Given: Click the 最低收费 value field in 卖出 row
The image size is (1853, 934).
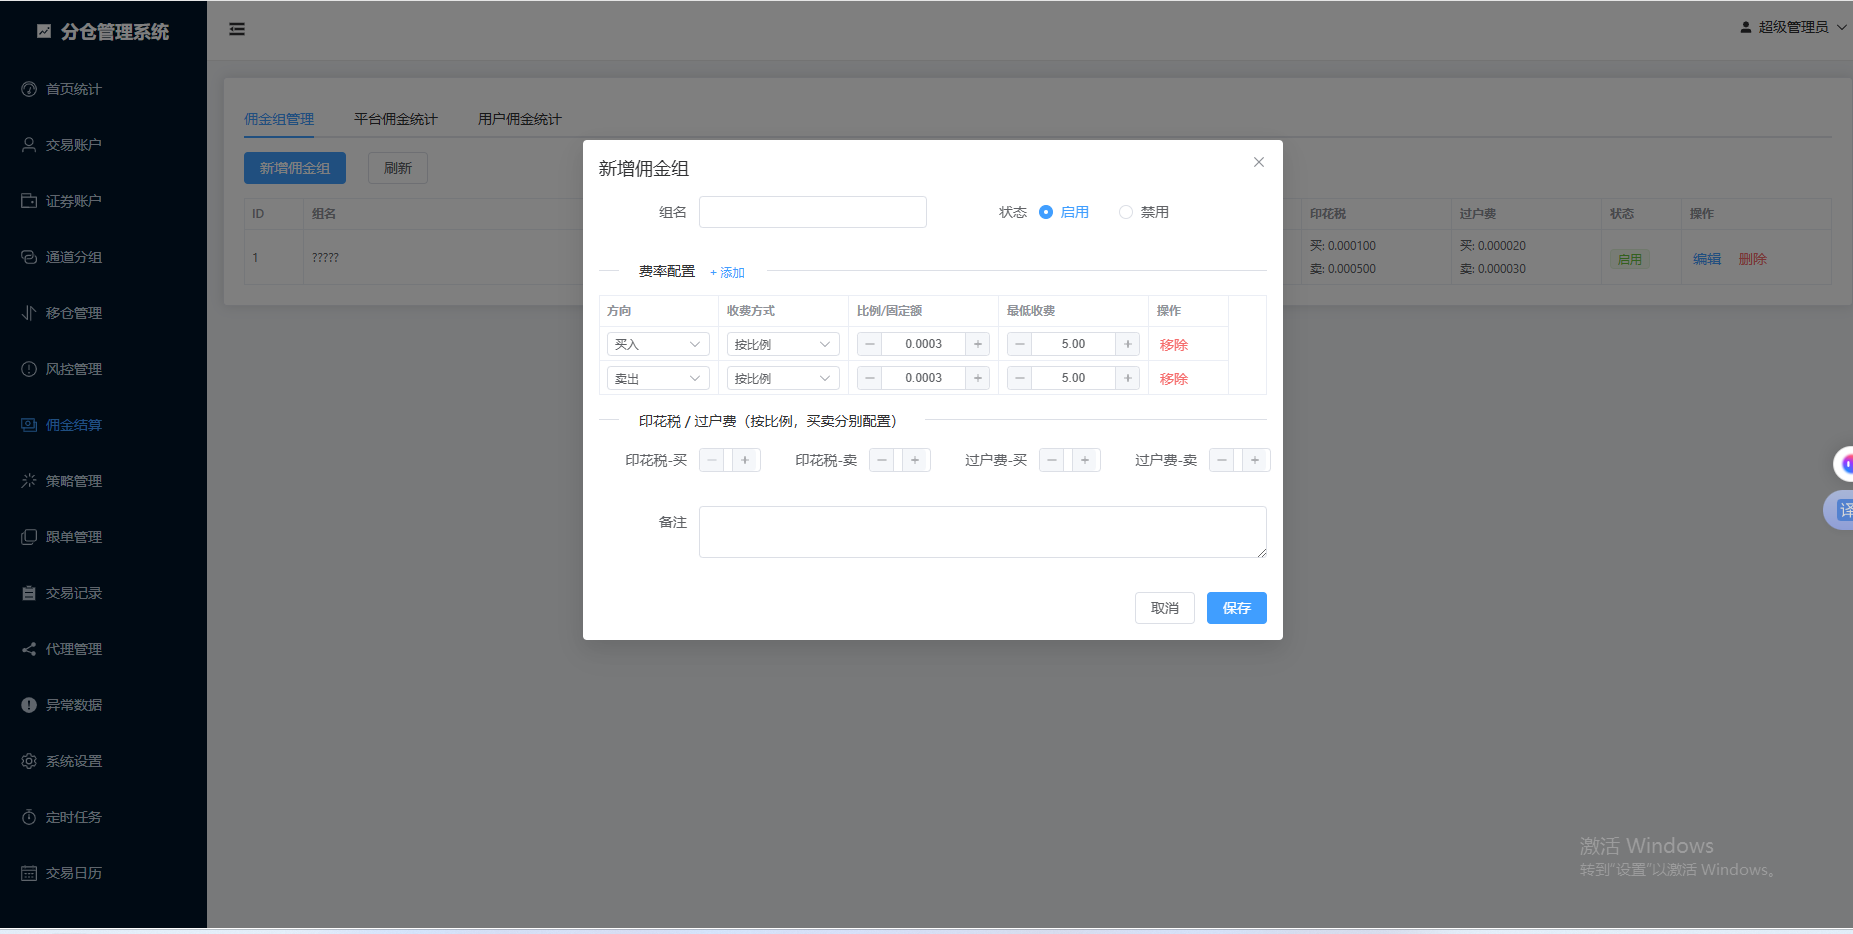Looking at the screenshot, I should [x=1074, y=378].
